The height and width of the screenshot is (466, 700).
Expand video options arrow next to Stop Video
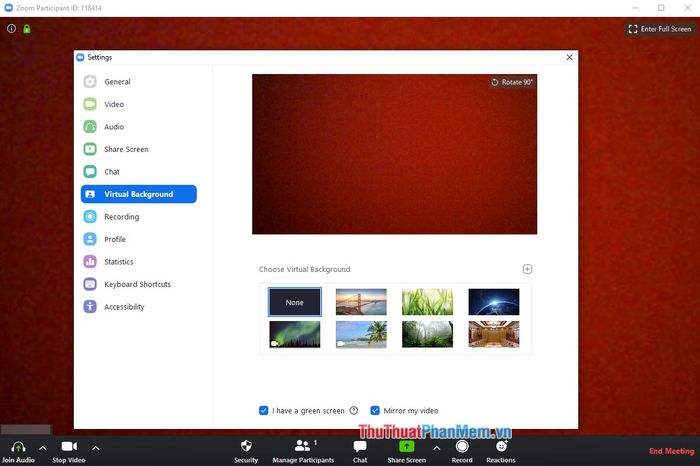tap(96, 448)
